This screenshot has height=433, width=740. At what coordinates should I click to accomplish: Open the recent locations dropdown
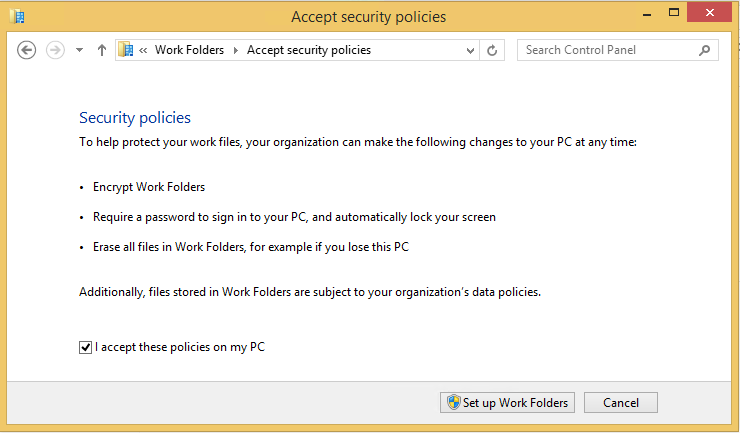[80, 50]
